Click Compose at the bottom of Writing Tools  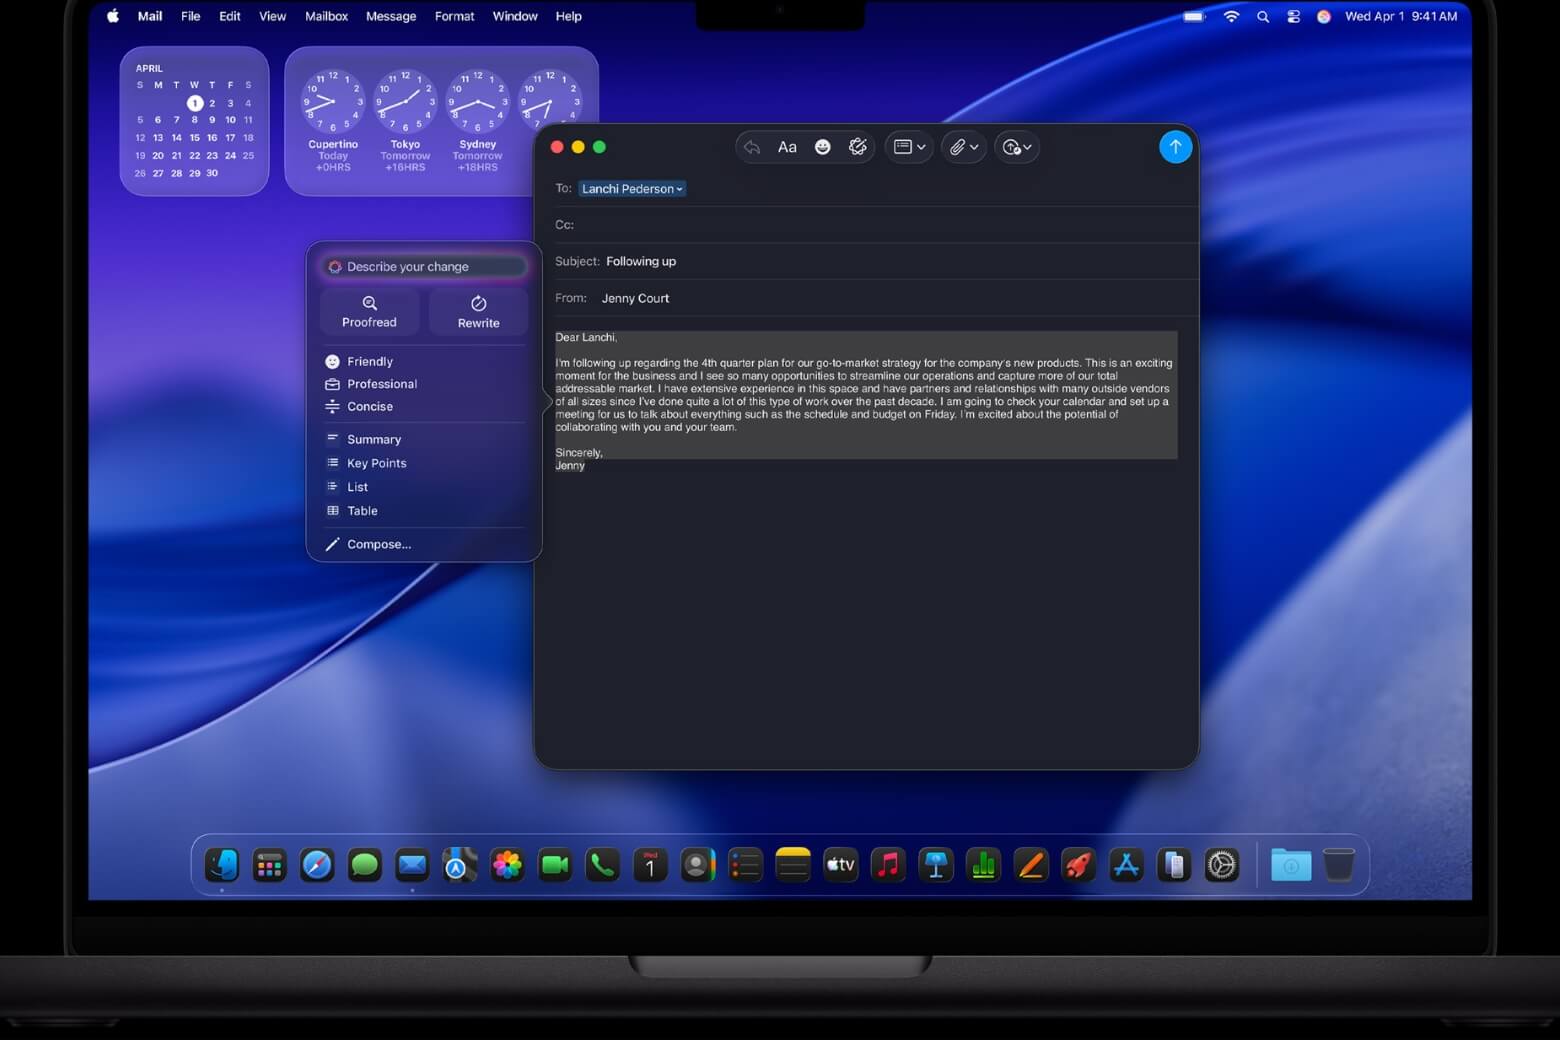379,544
